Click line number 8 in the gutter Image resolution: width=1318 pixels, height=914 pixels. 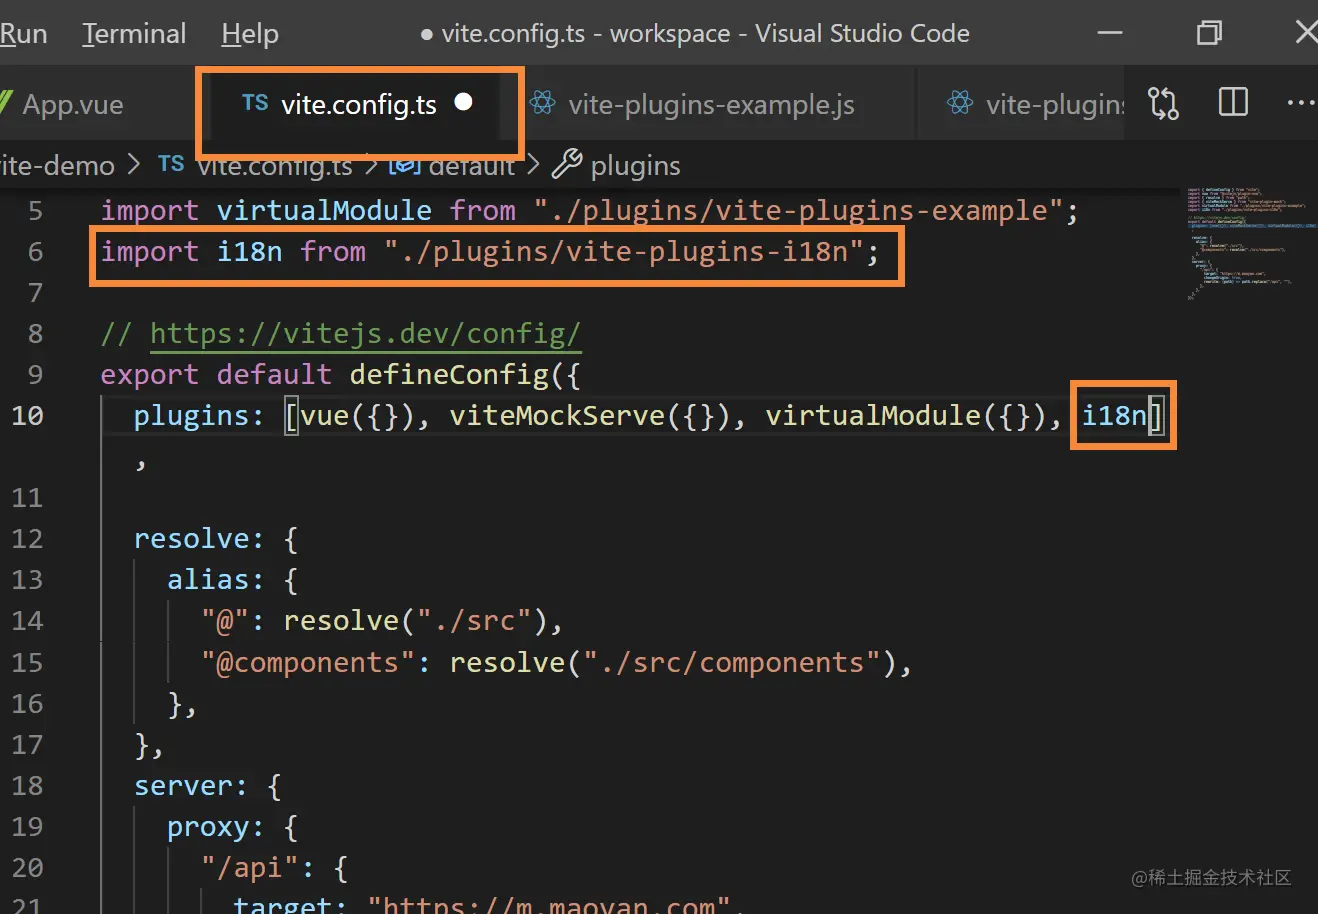pos(35,334)
